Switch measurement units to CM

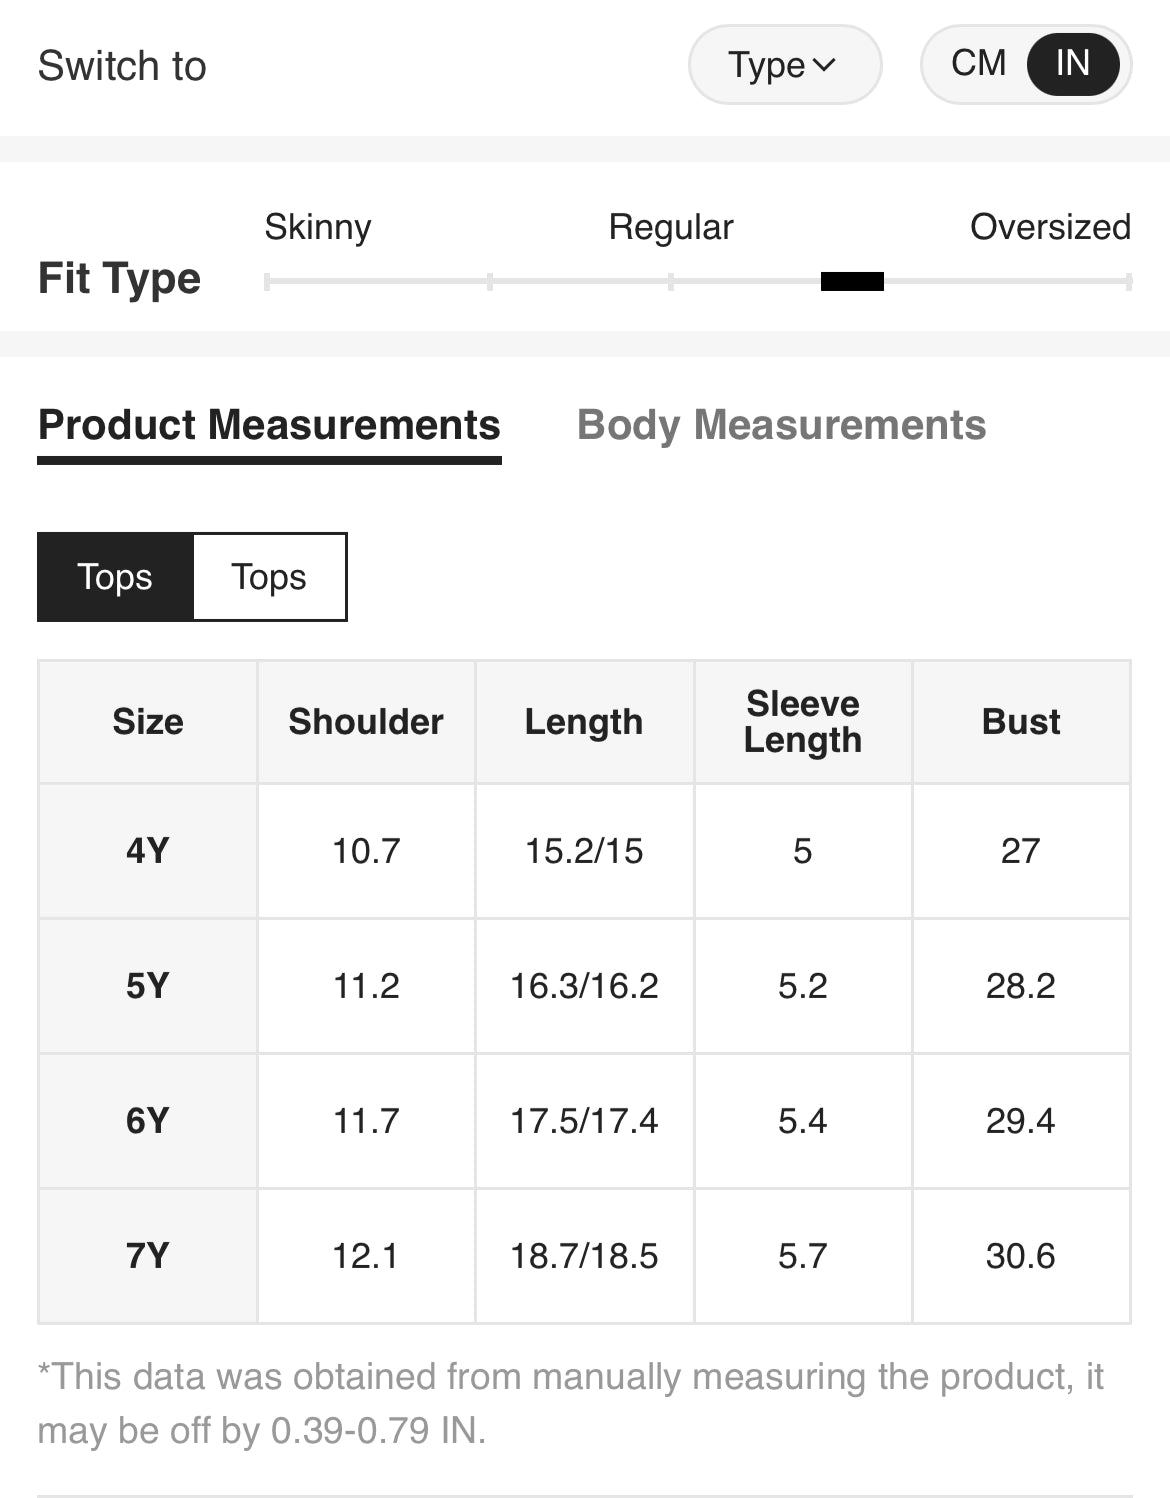(x=977, y=64)
